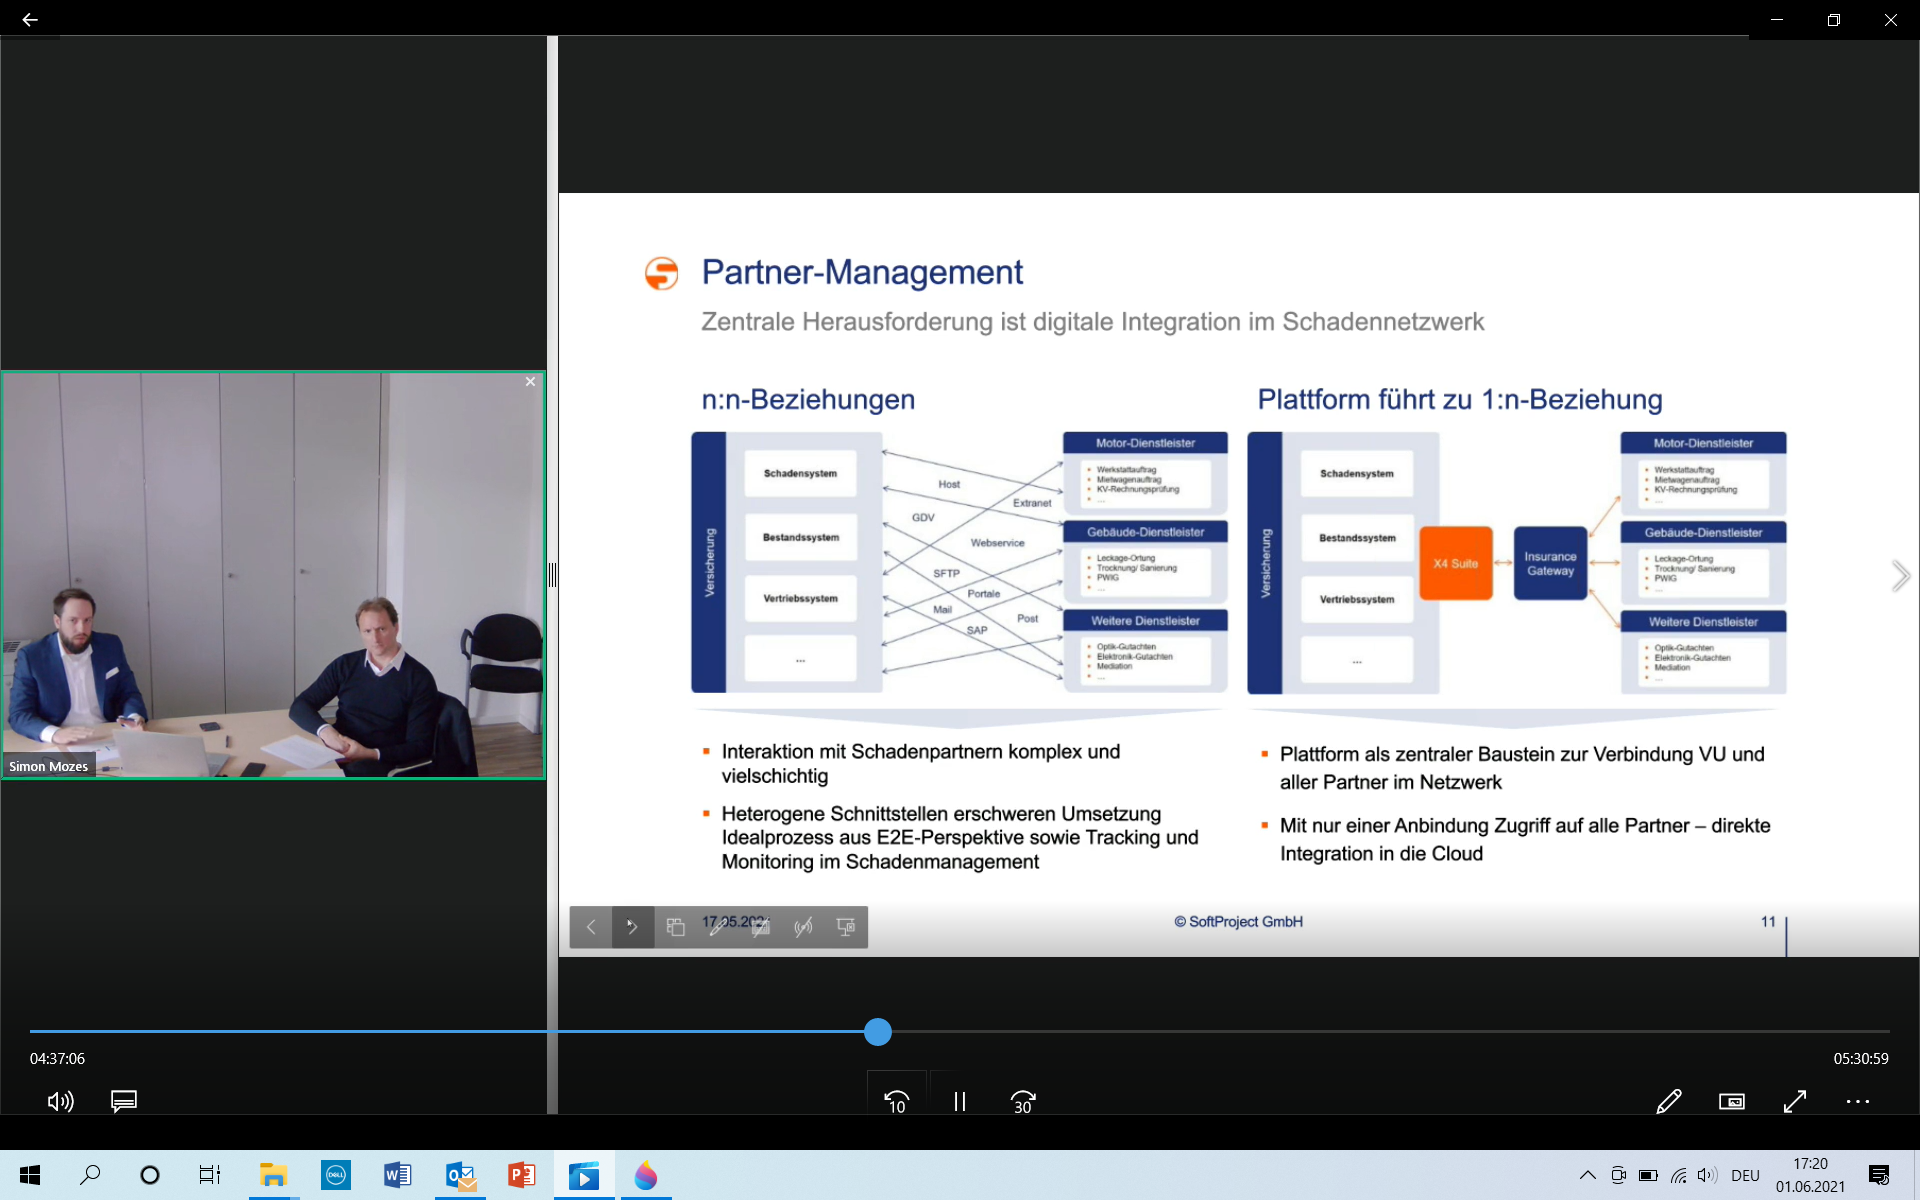The height and width of the screenshot is (1200, 1920).
Task: Advance to next slide in the presentation toolbar
Action: [x=632, y=927]
